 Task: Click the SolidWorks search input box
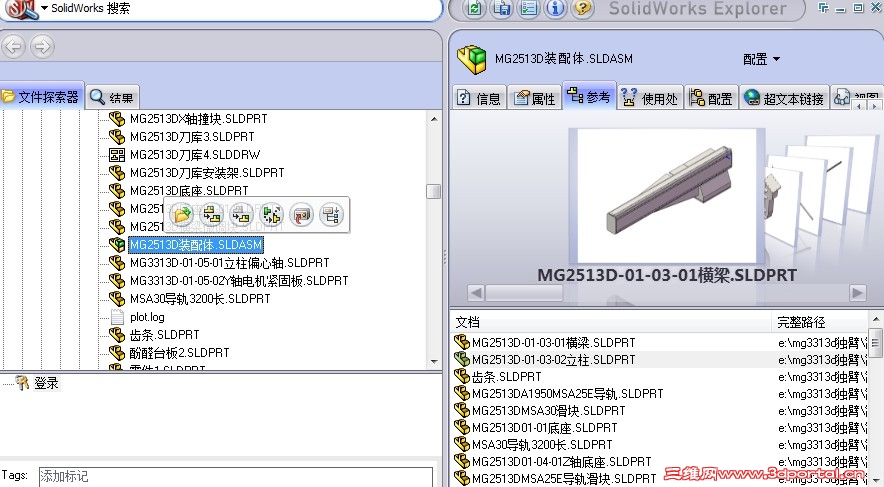point(242,9)
